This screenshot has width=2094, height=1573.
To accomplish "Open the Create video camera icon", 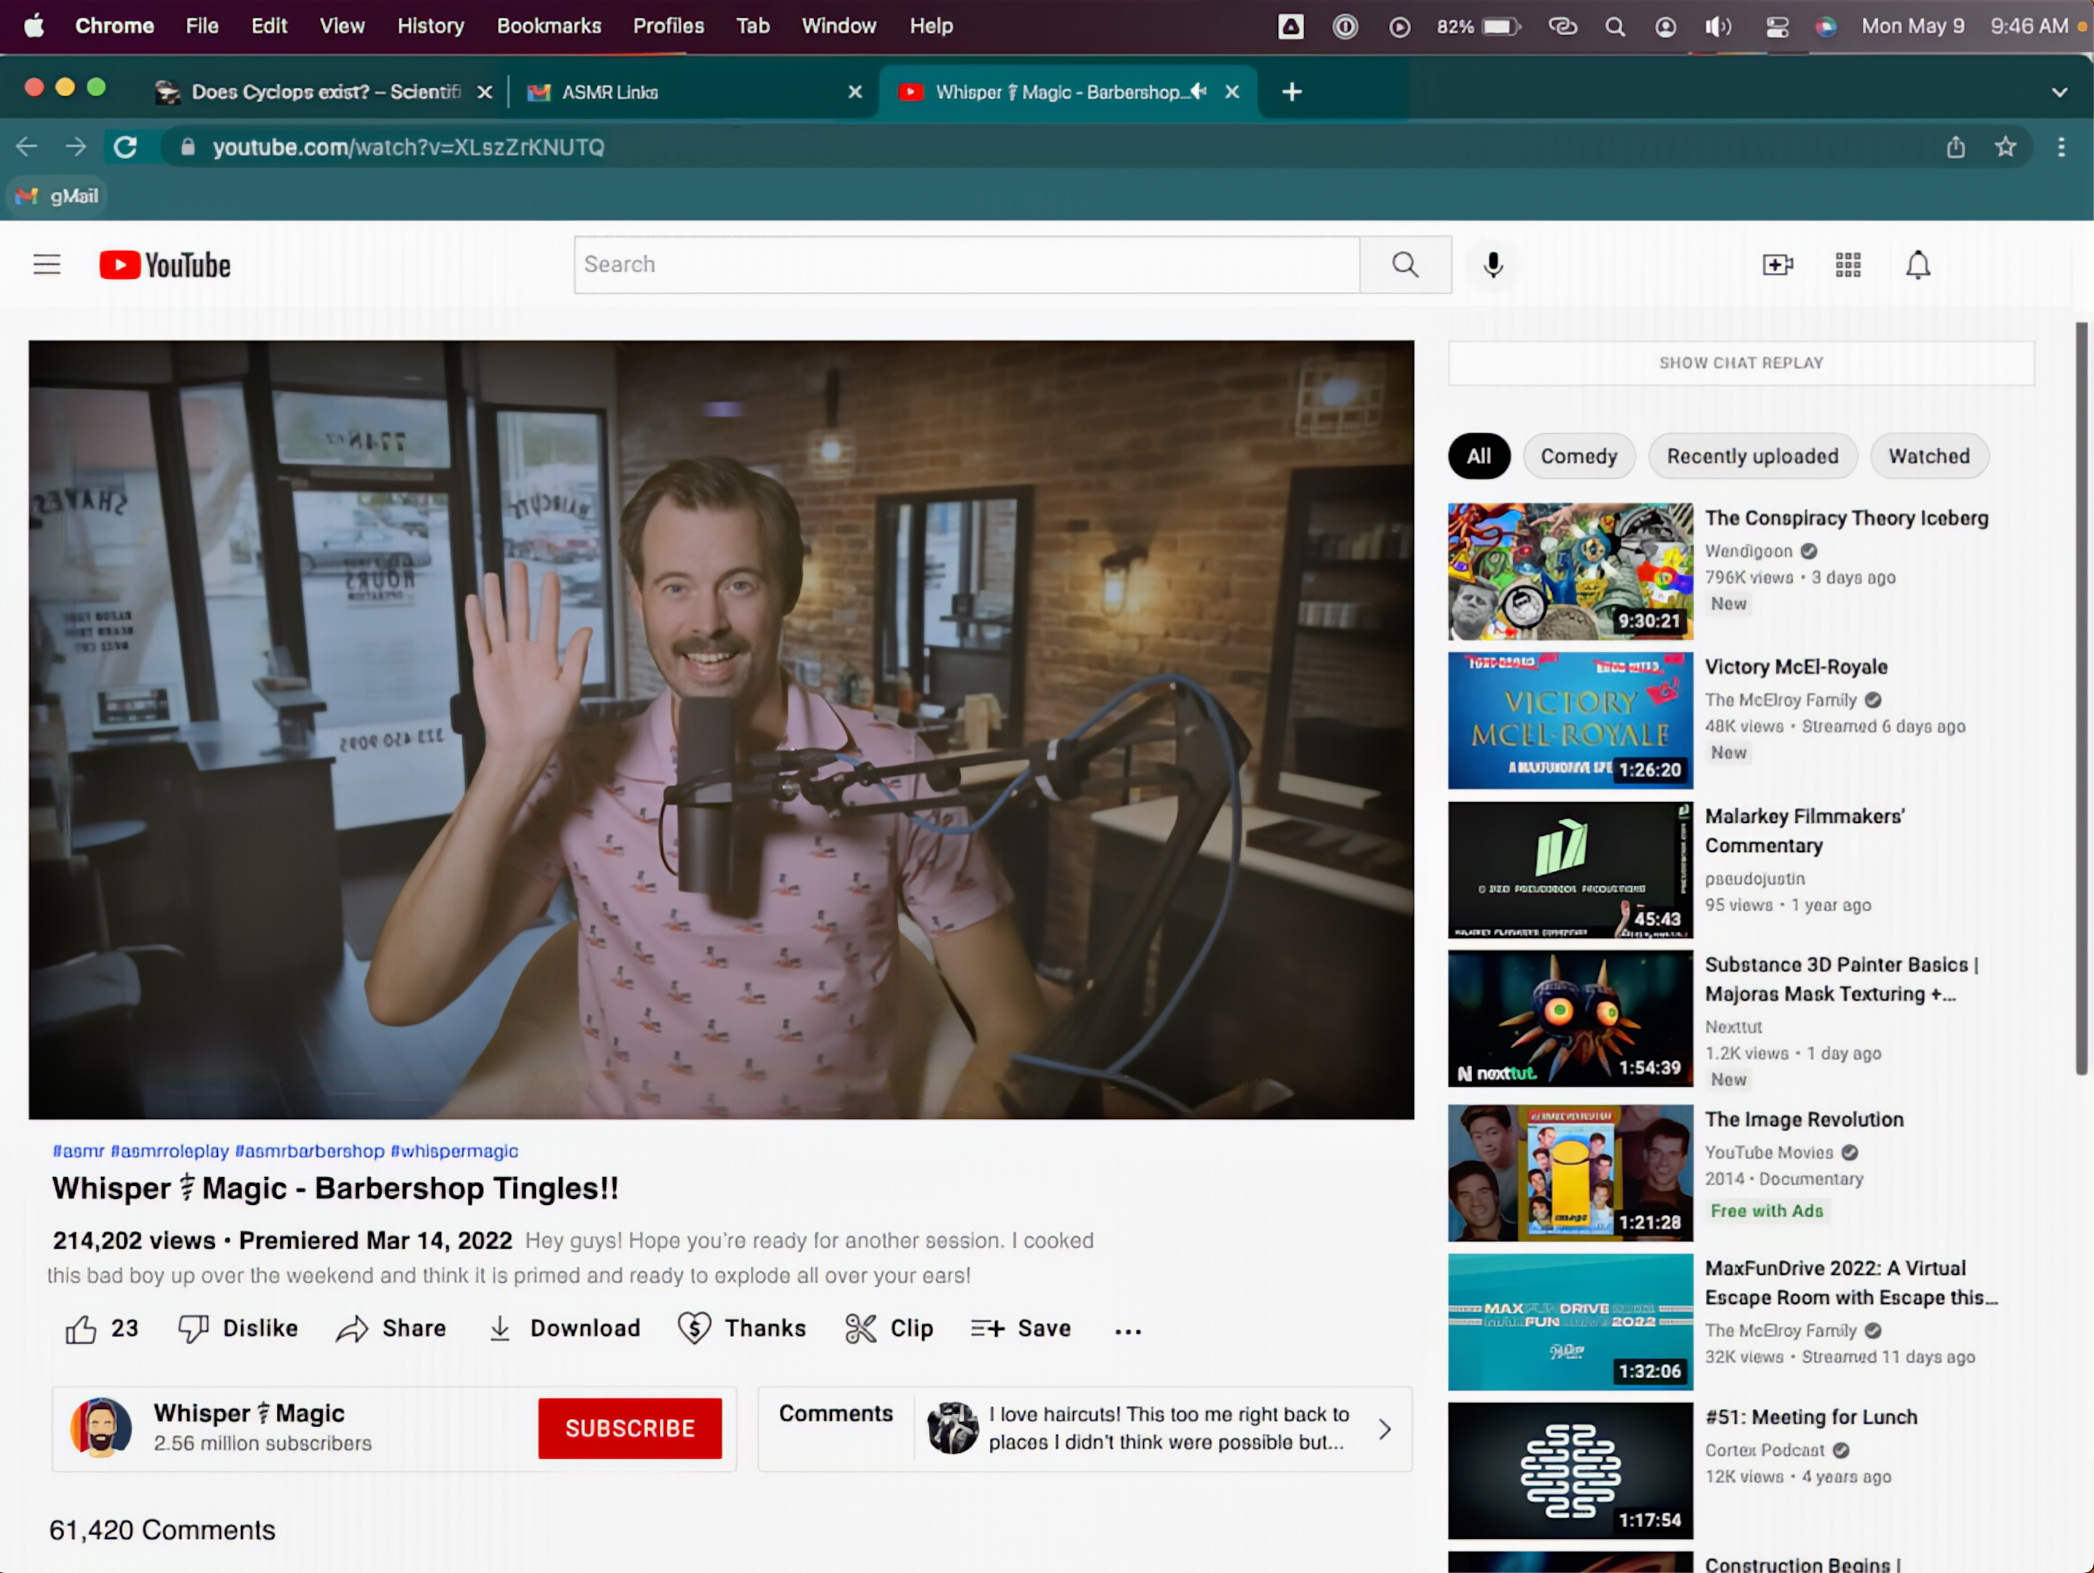I will click(x=1777, y=265).
